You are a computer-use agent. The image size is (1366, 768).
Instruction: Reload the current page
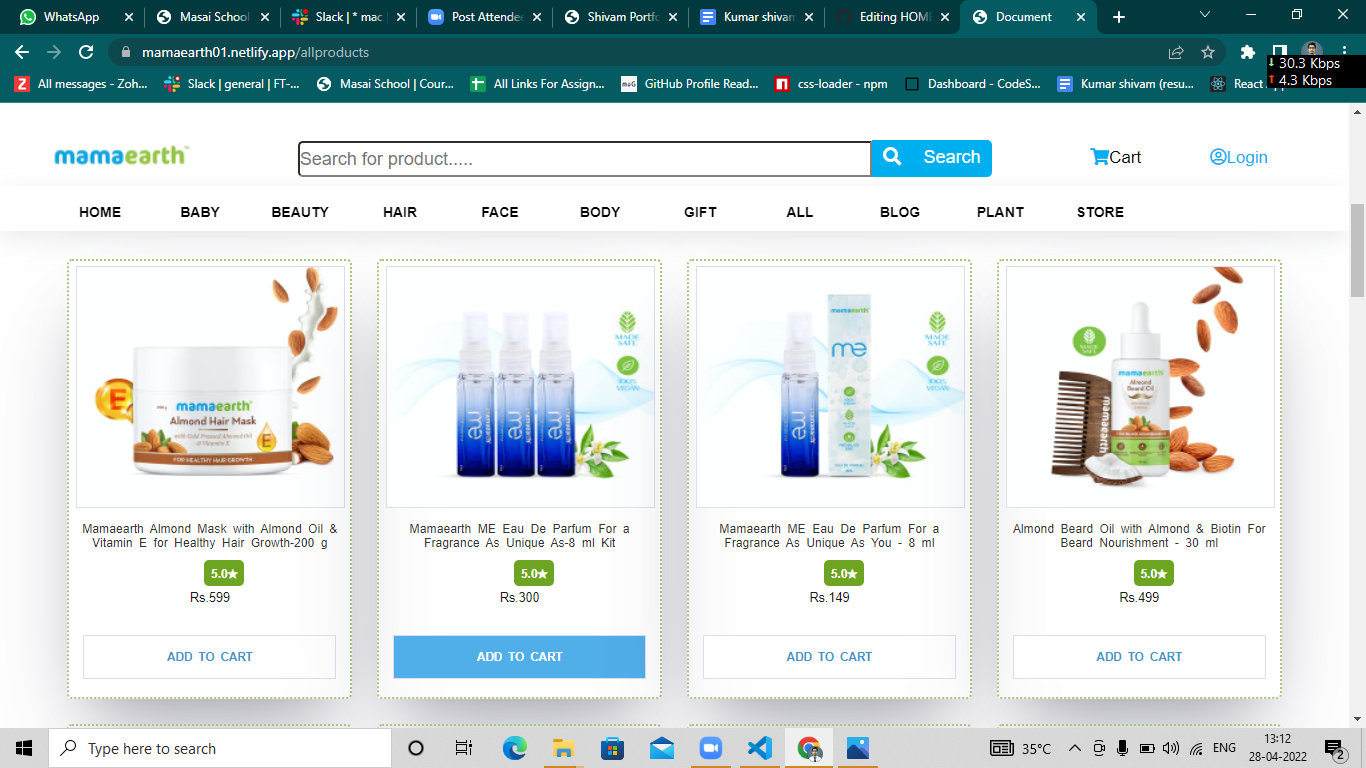click(86, 52)
